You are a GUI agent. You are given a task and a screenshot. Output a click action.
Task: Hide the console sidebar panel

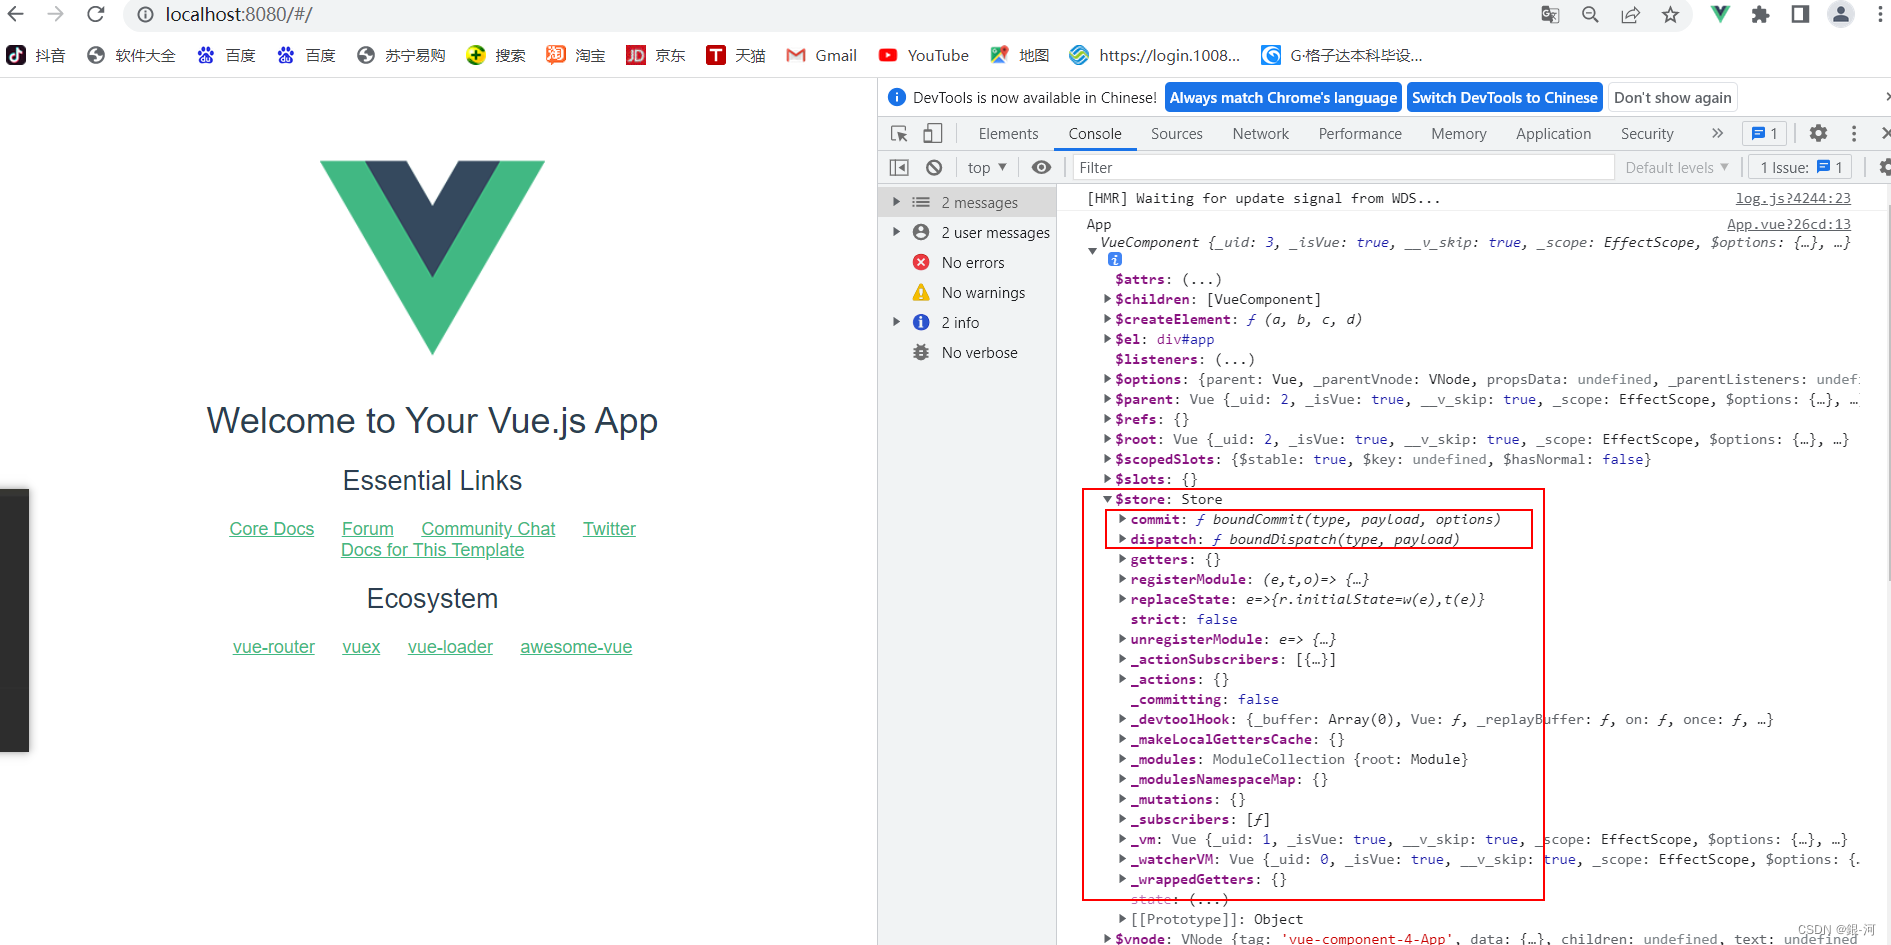pyautogui.click(x=898, y=167)
